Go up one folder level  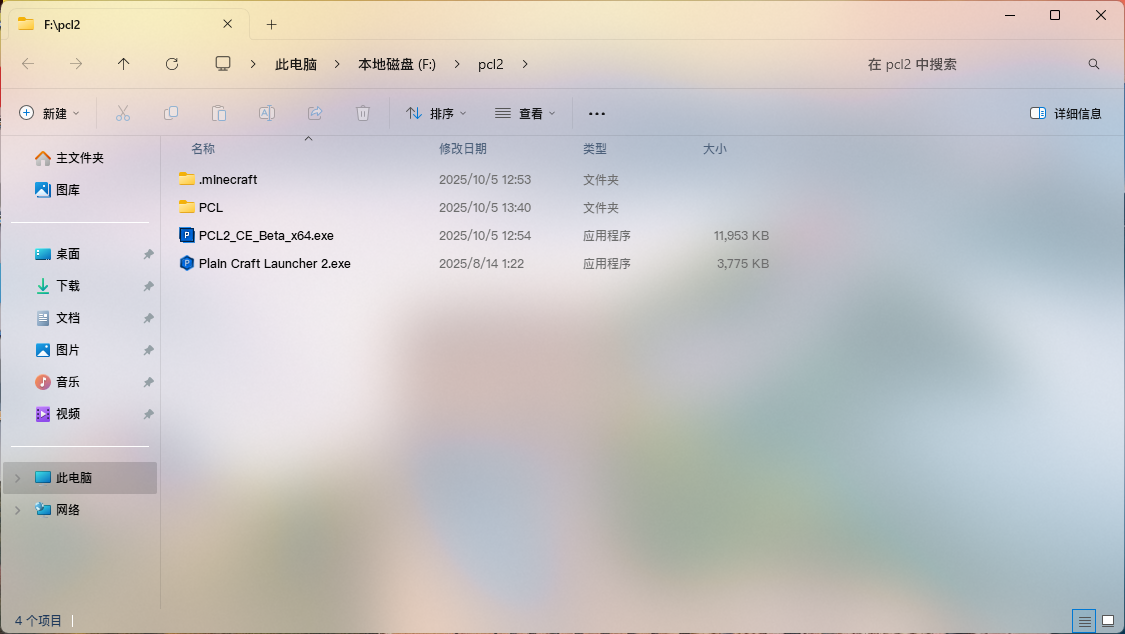click(124, 64)
